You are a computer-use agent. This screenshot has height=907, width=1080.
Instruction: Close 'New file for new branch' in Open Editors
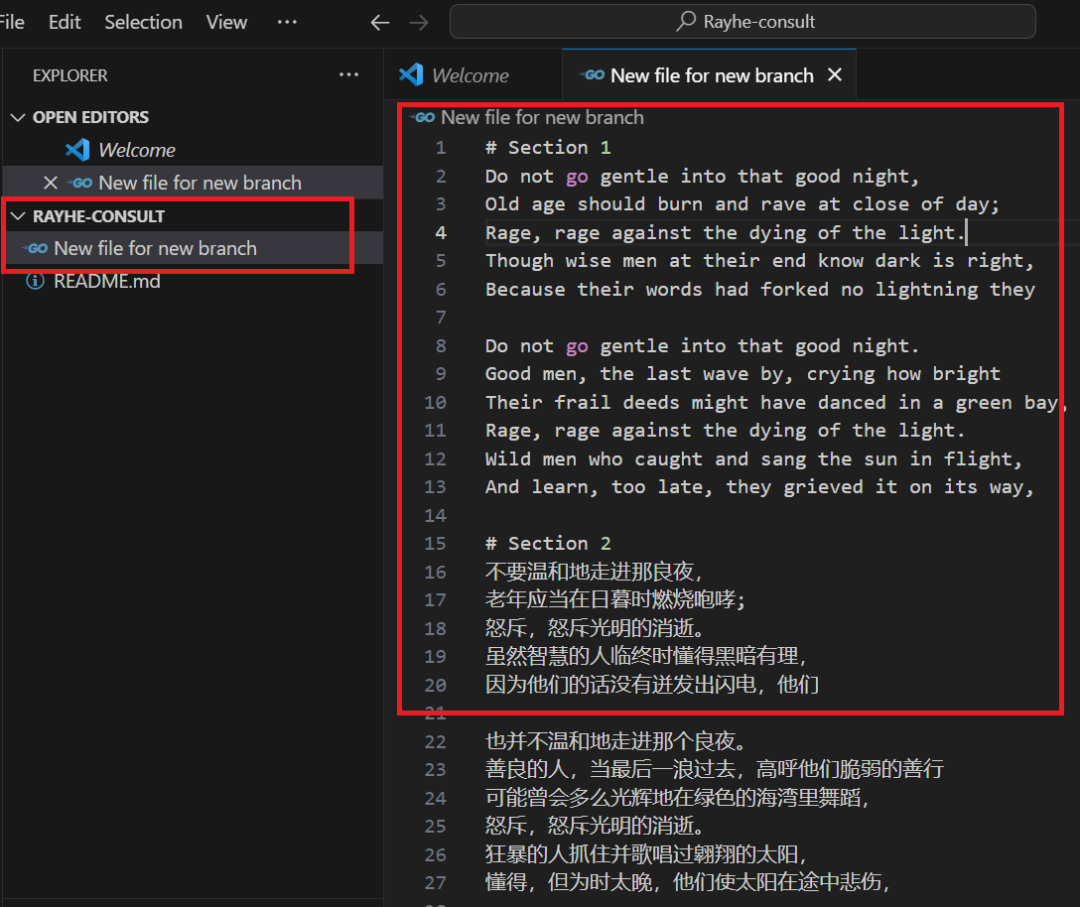[x=50, y=183]
